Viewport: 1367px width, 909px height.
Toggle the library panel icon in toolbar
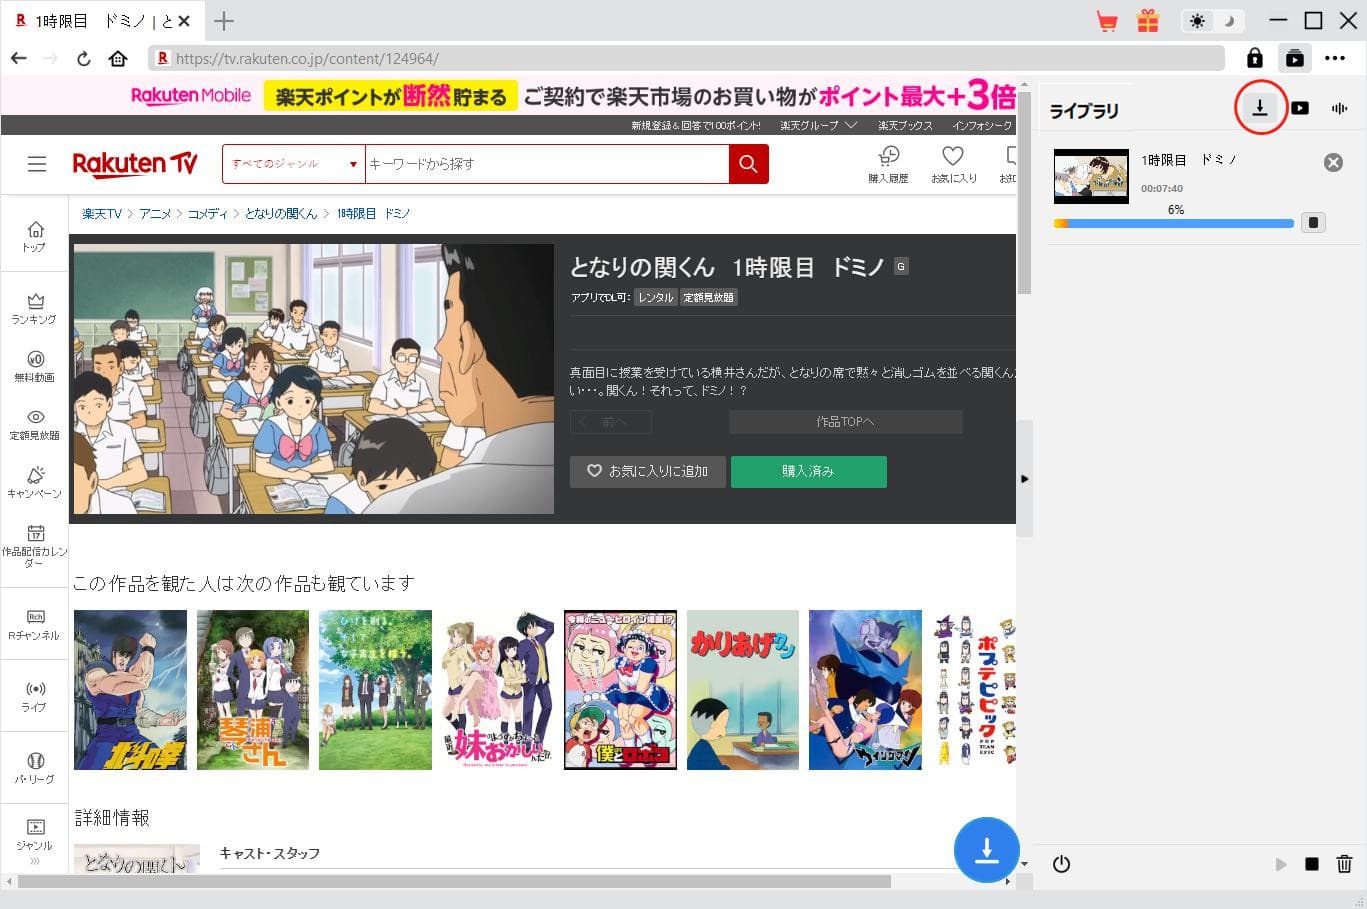(1295, 58)
